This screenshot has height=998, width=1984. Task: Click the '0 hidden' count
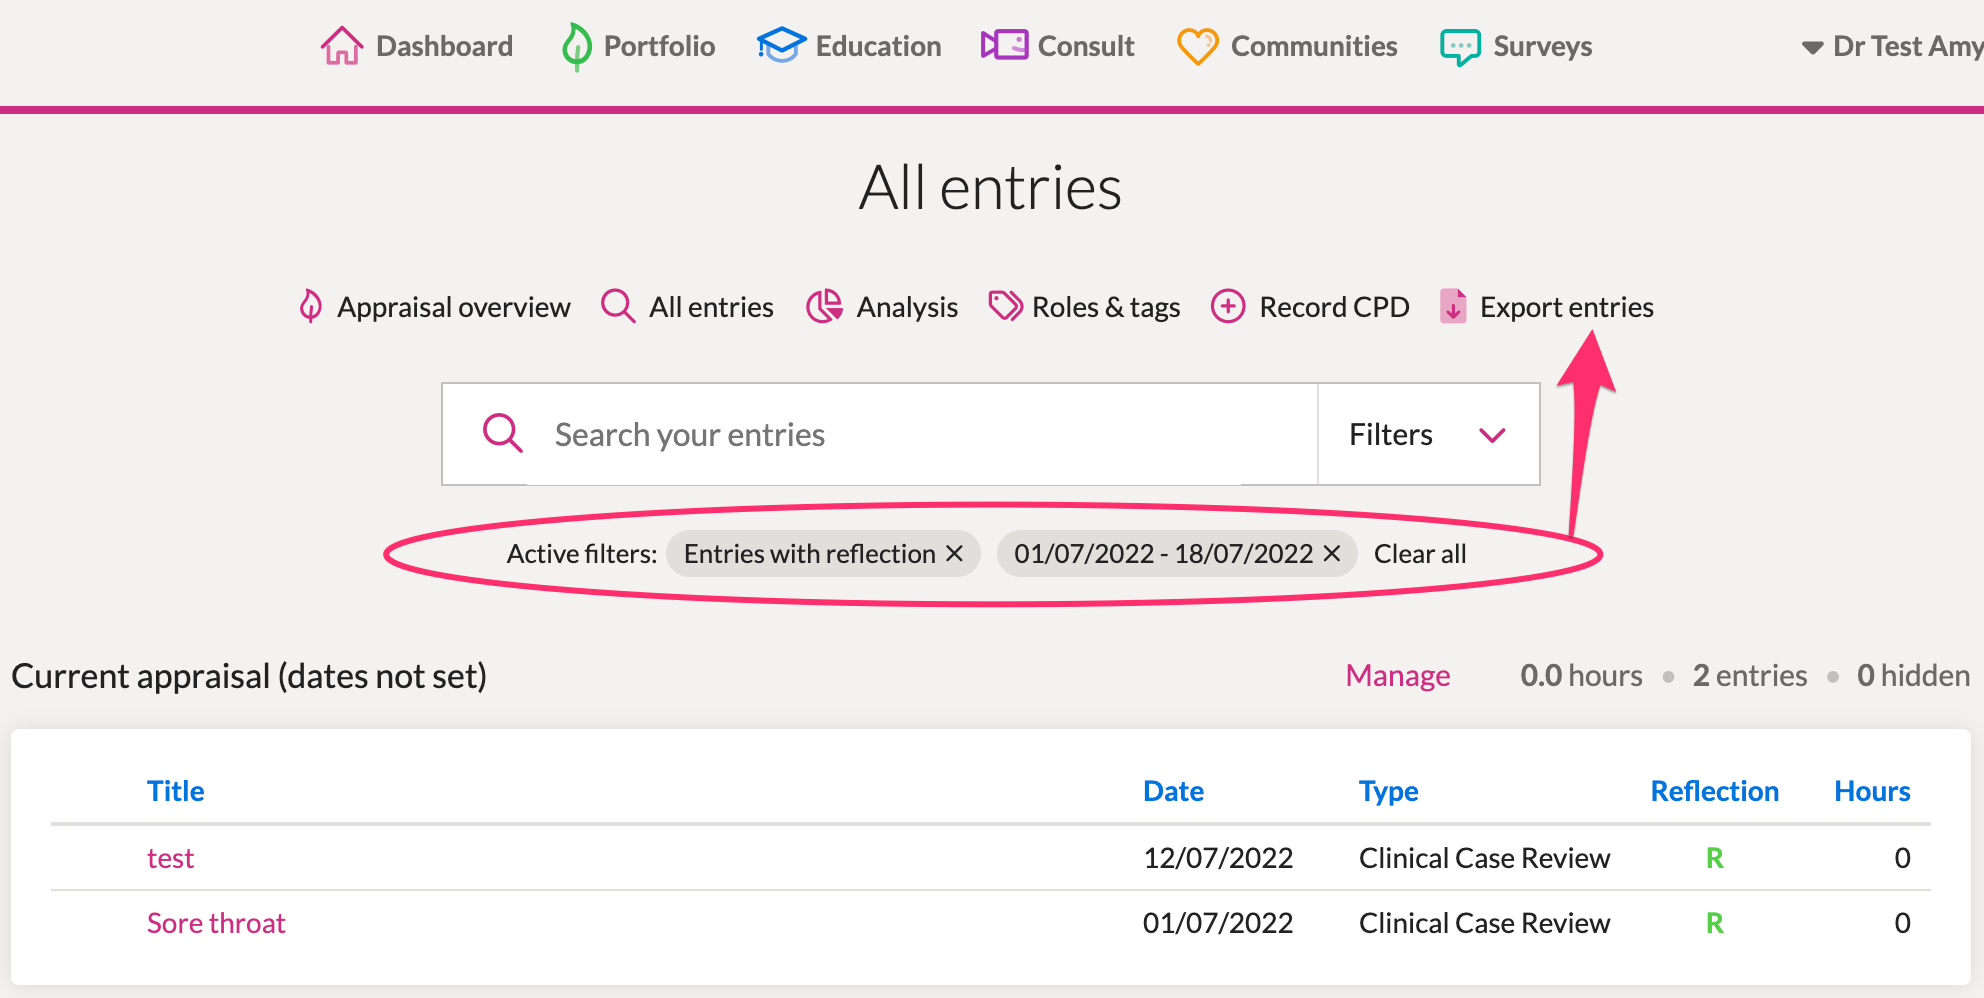coord(1913,675)
